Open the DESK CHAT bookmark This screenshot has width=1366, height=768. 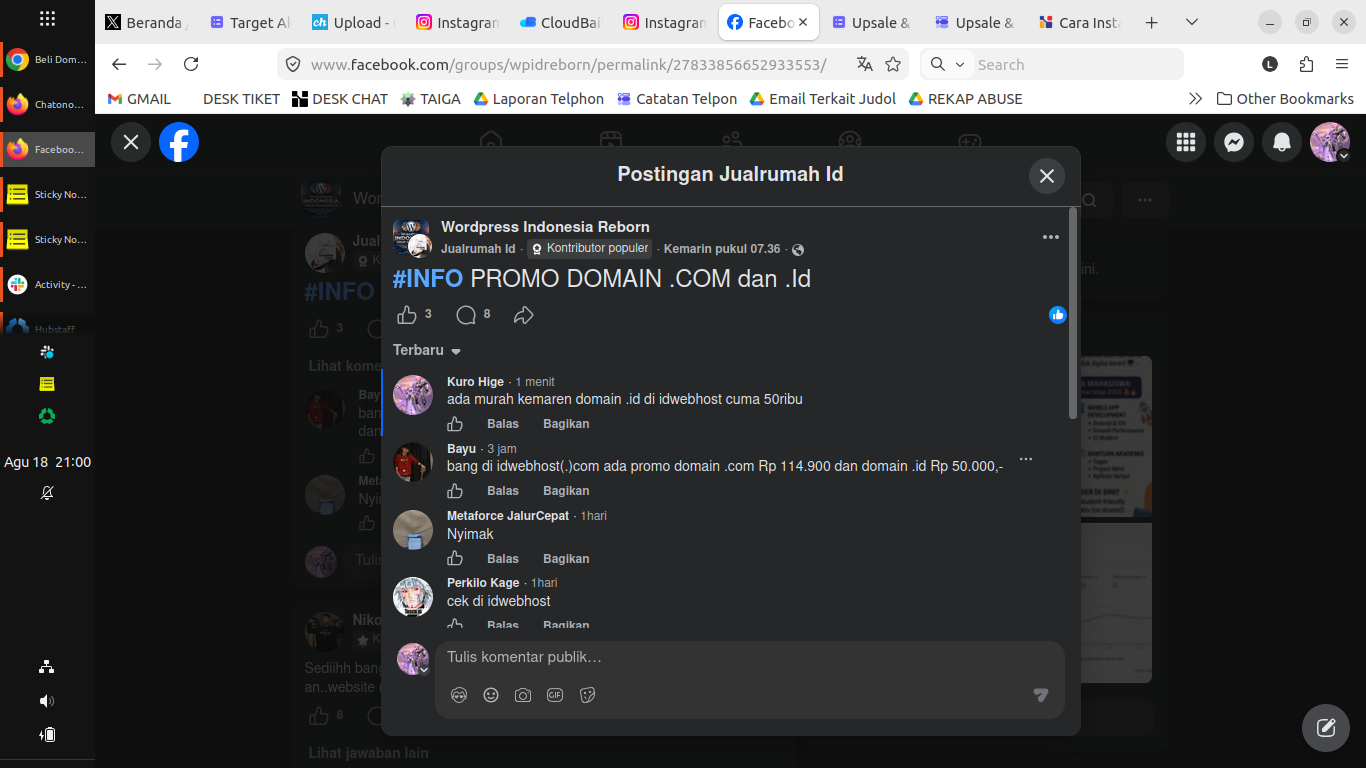(340, 99)
